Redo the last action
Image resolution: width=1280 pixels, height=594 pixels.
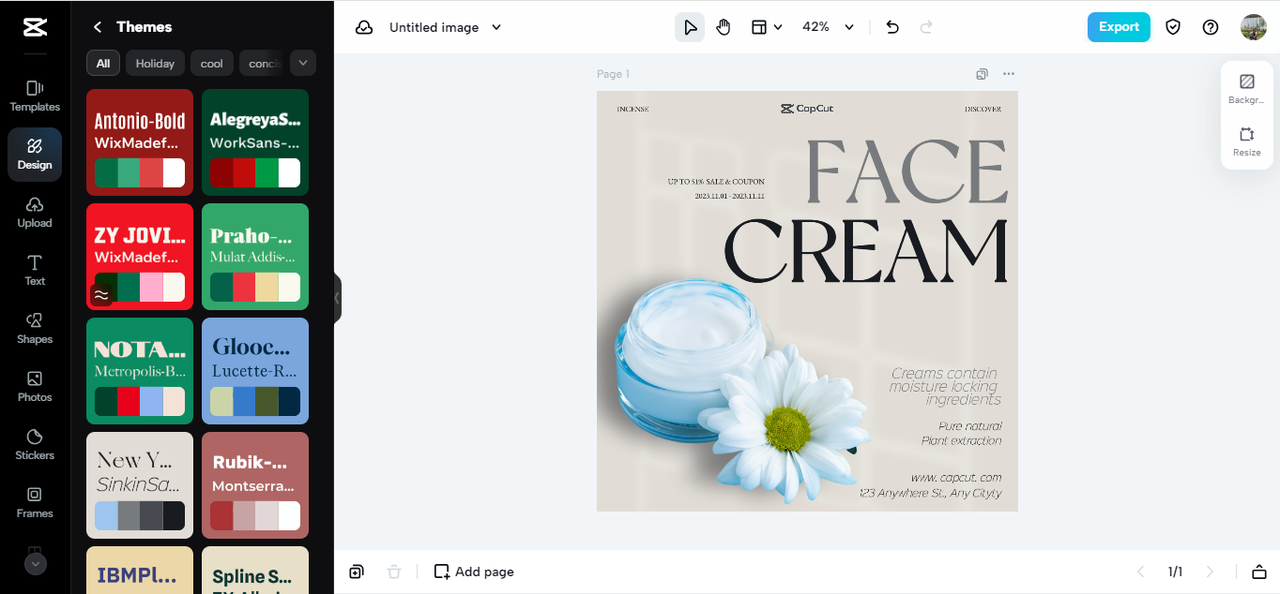pyautogui.click(x=926, y=27)
